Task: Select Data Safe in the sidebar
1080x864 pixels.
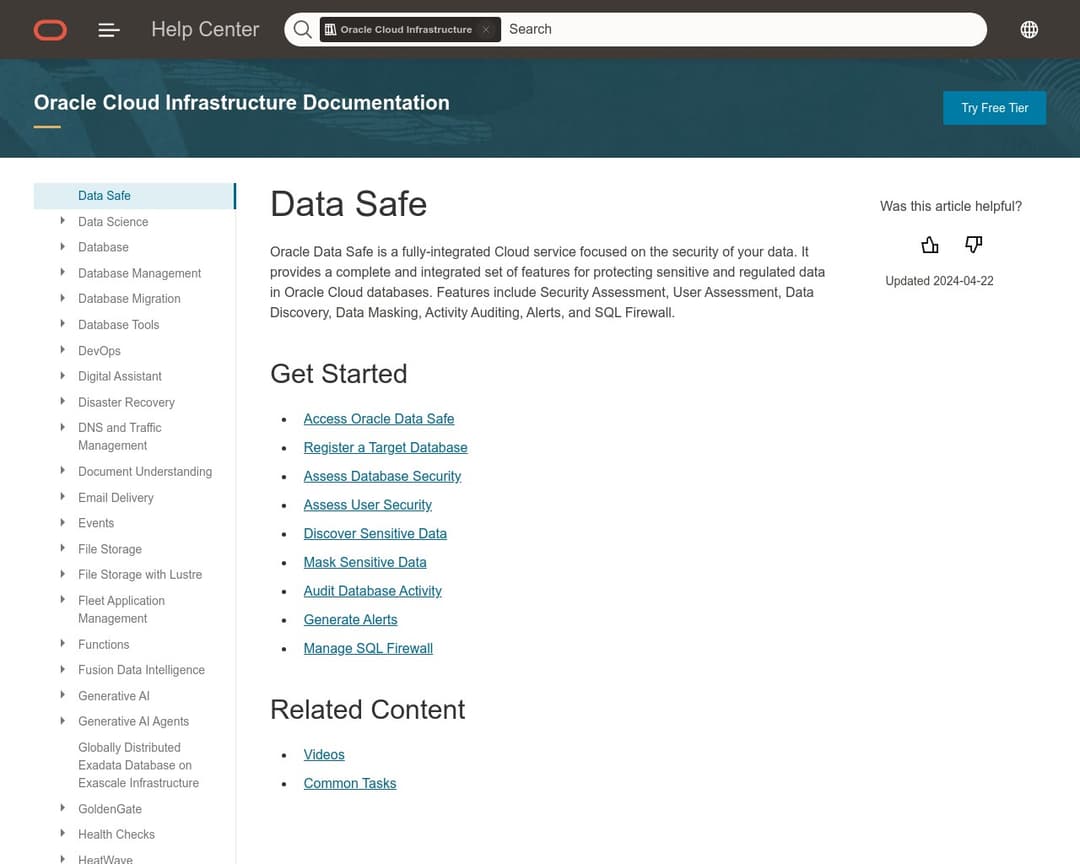Action: click(x=104, y=196)
